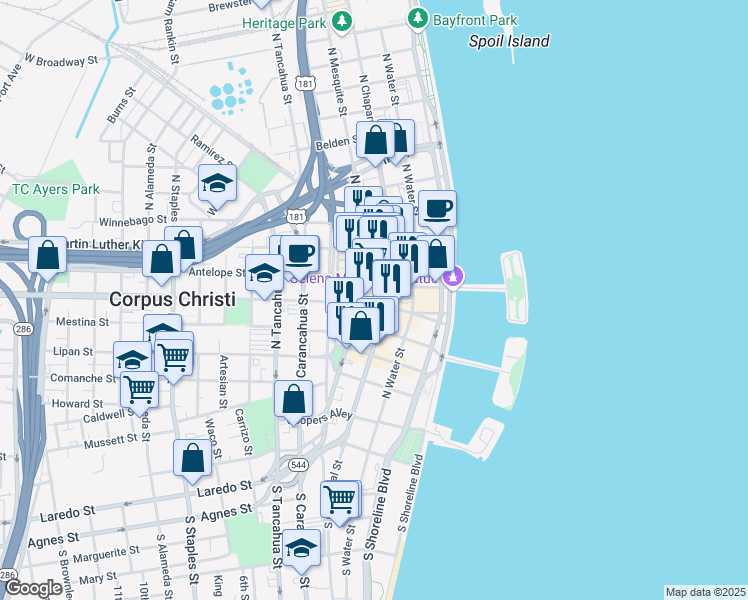
Task: Click the Heritage Park tree pin
Action: [342, 21]
